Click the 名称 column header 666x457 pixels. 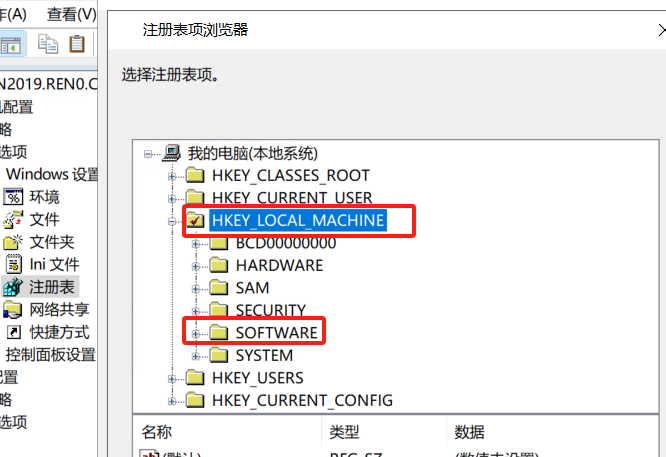pyautogui.click(x=157, y=432)
